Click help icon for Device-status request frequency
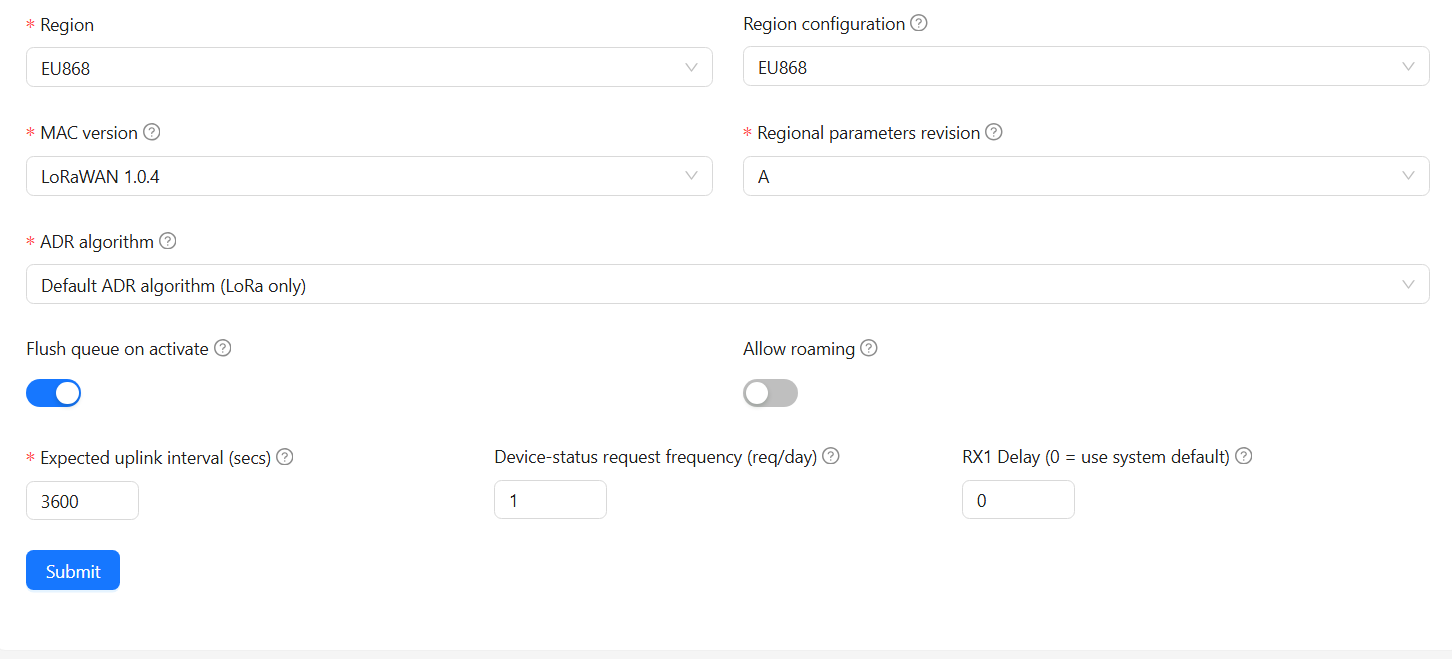Viewport: 1452px width, 659px height. click(830, 456)
